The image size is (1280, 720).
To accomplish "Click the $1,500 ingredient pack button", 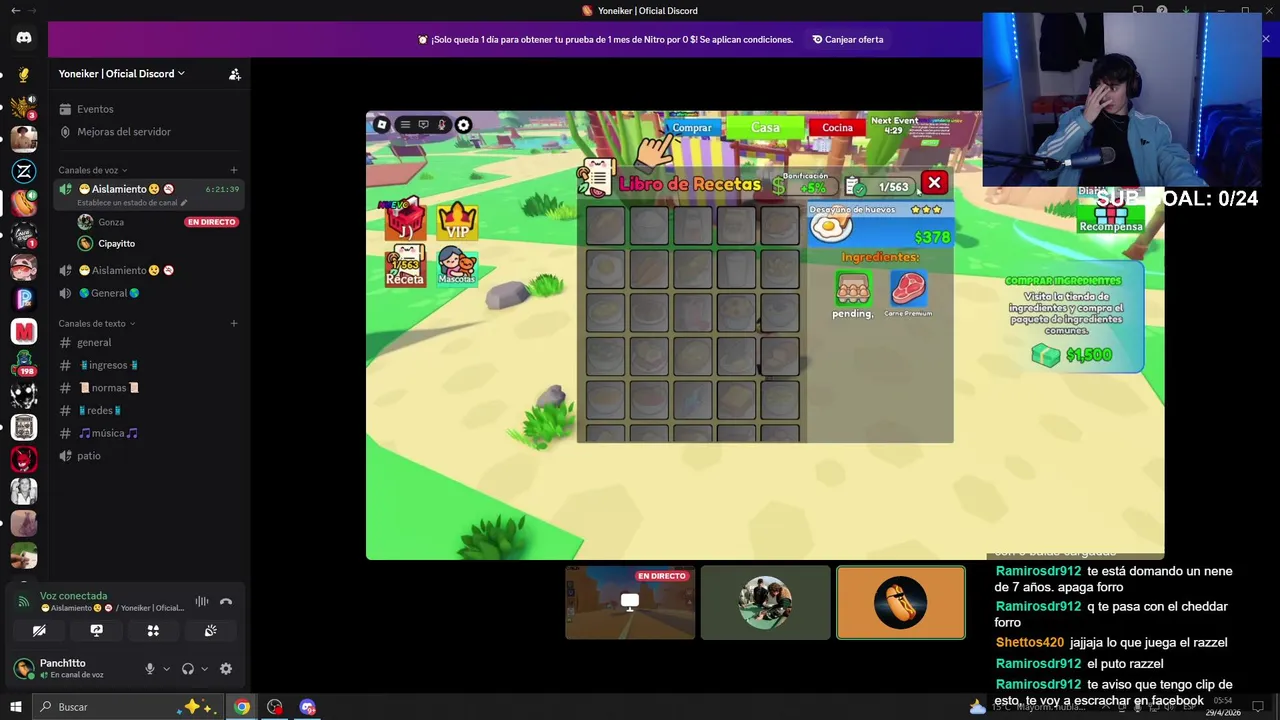I will pyautogui.click(x=1073, y=355).
